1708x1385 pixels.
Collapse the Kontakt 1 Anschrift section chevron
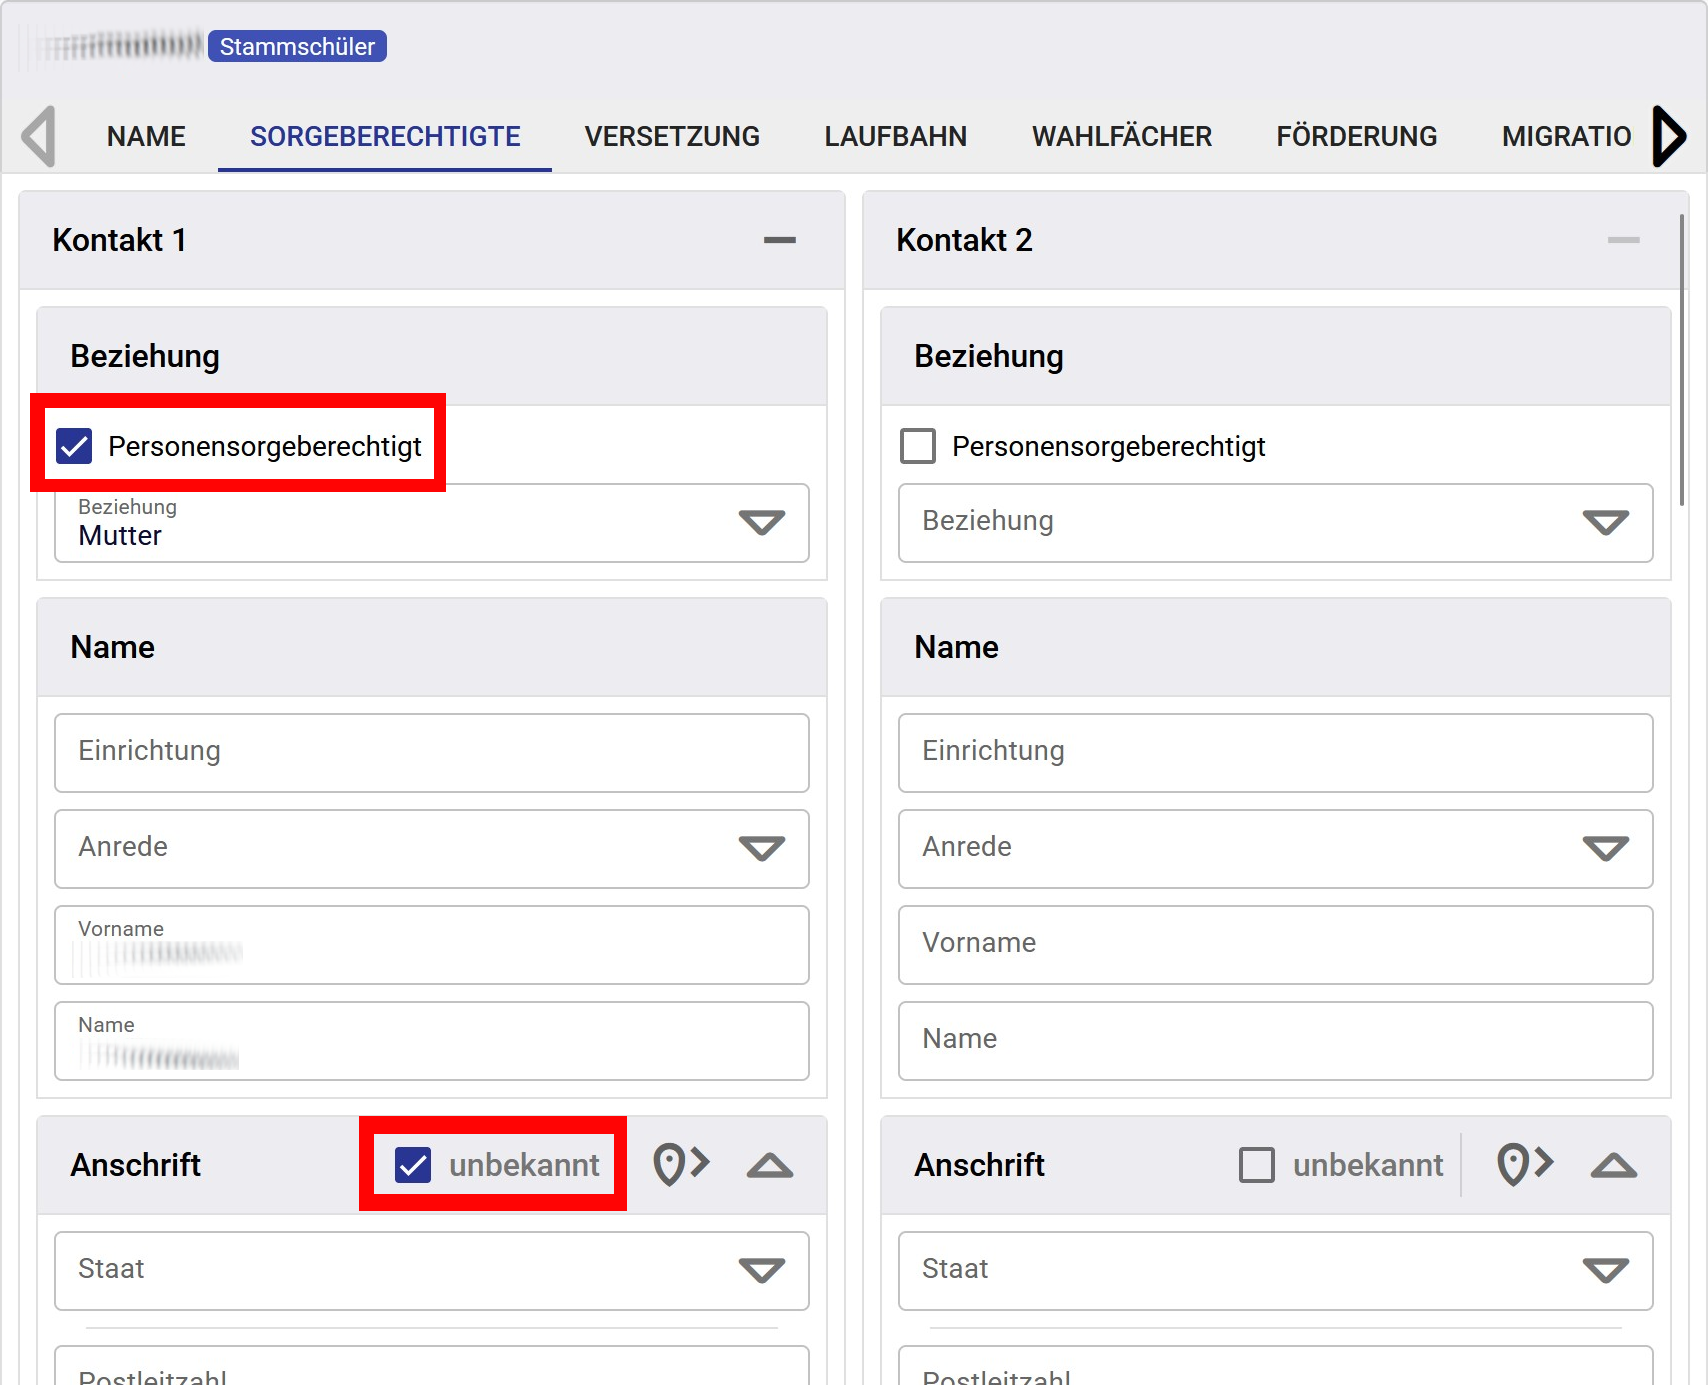tap(769, 1165)
